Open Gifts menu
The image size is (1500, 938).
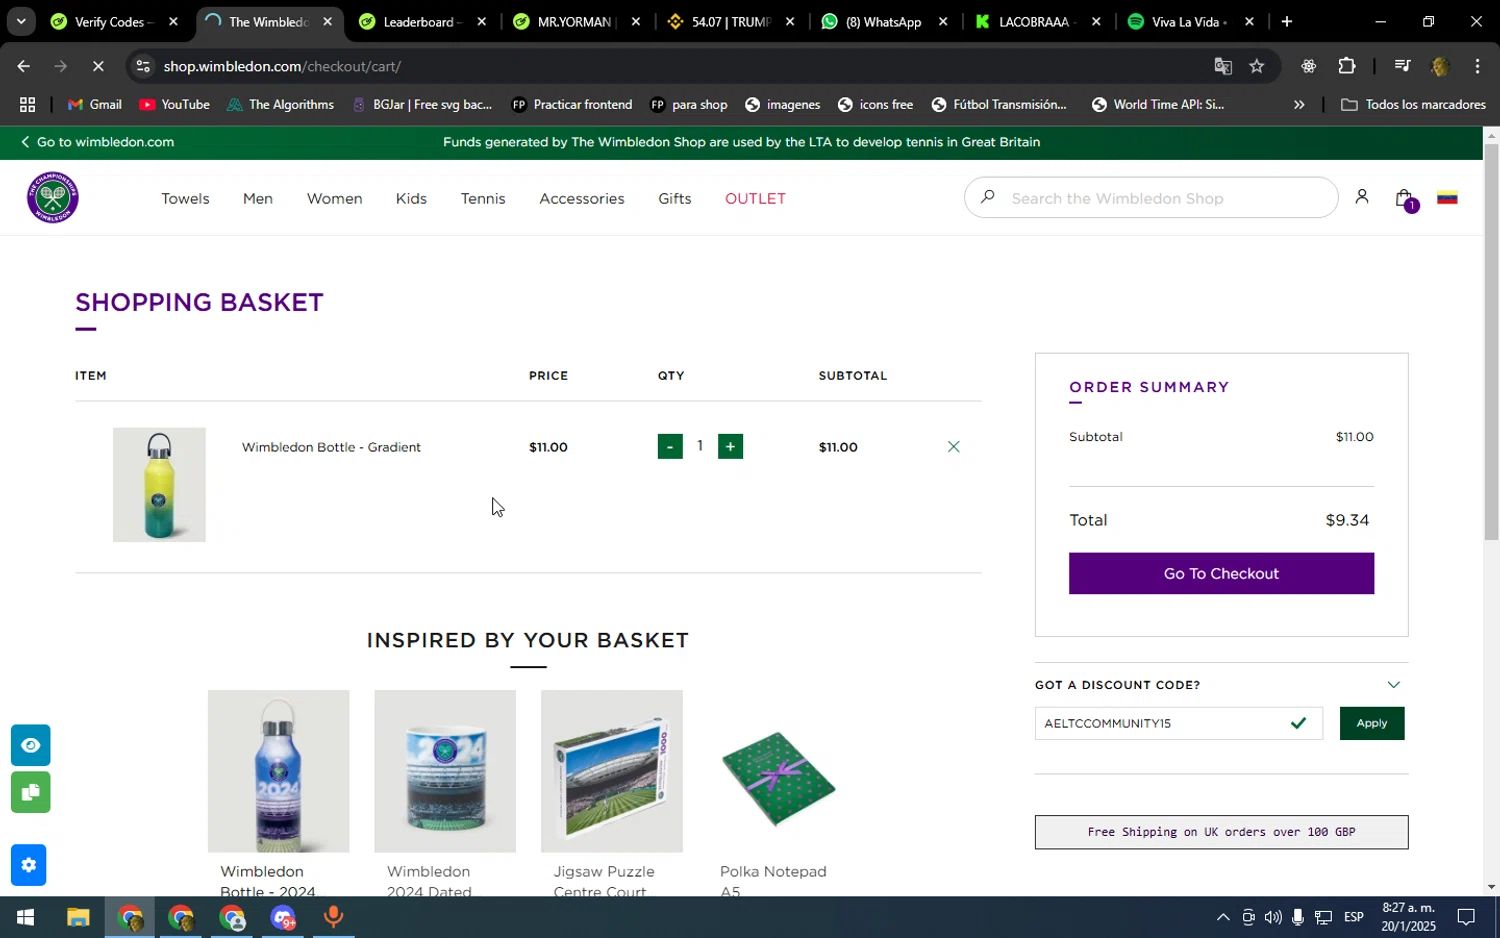675,198
